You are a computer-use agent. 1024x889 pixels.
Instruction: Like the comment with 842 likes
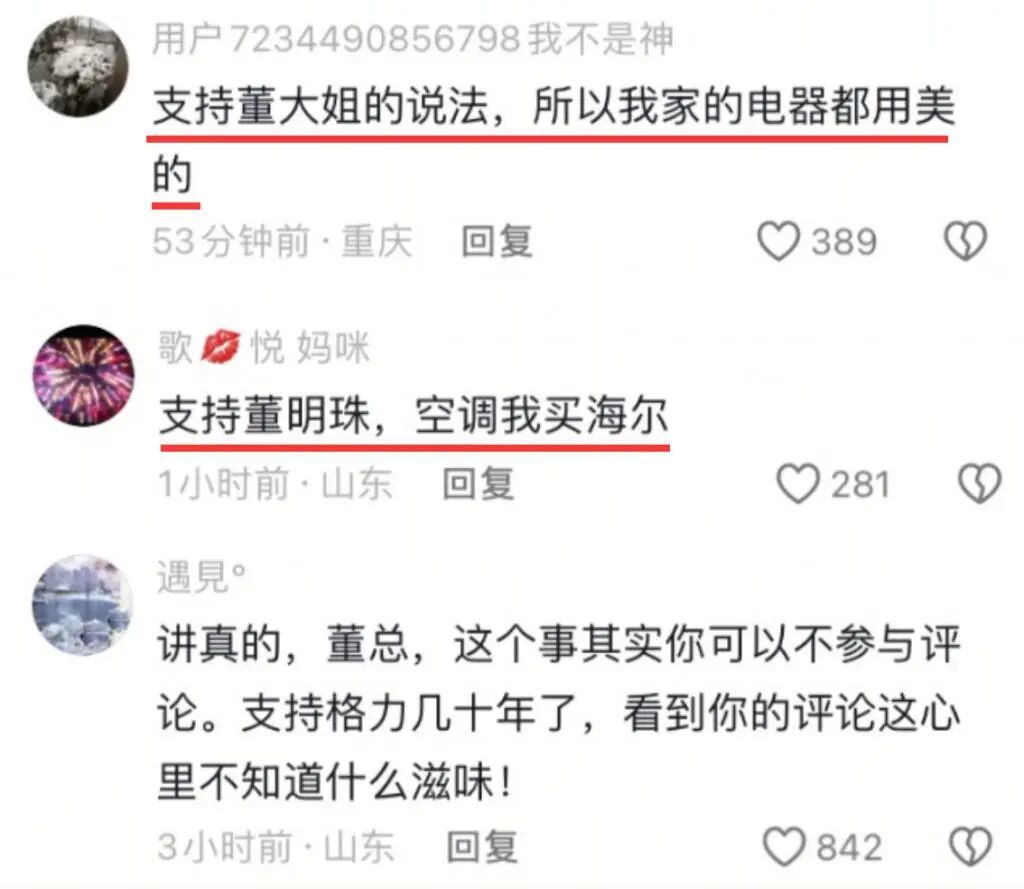tap(784, 847)
